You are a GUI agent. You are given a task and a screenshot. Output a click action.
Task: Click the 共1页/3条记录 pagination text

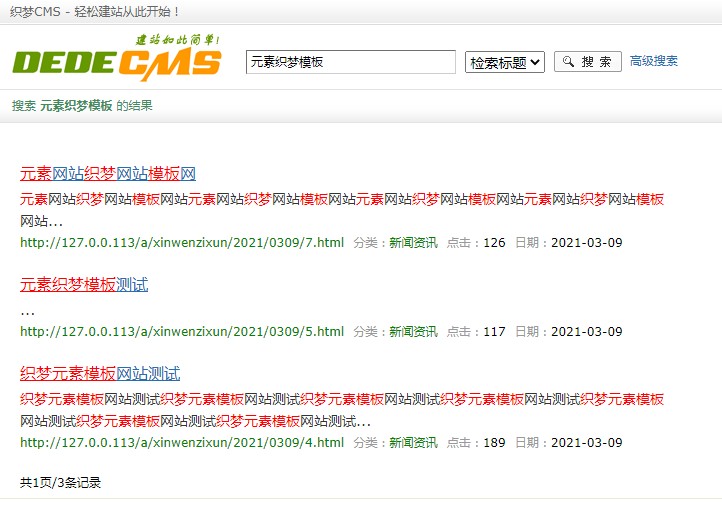tap(60, 482)
